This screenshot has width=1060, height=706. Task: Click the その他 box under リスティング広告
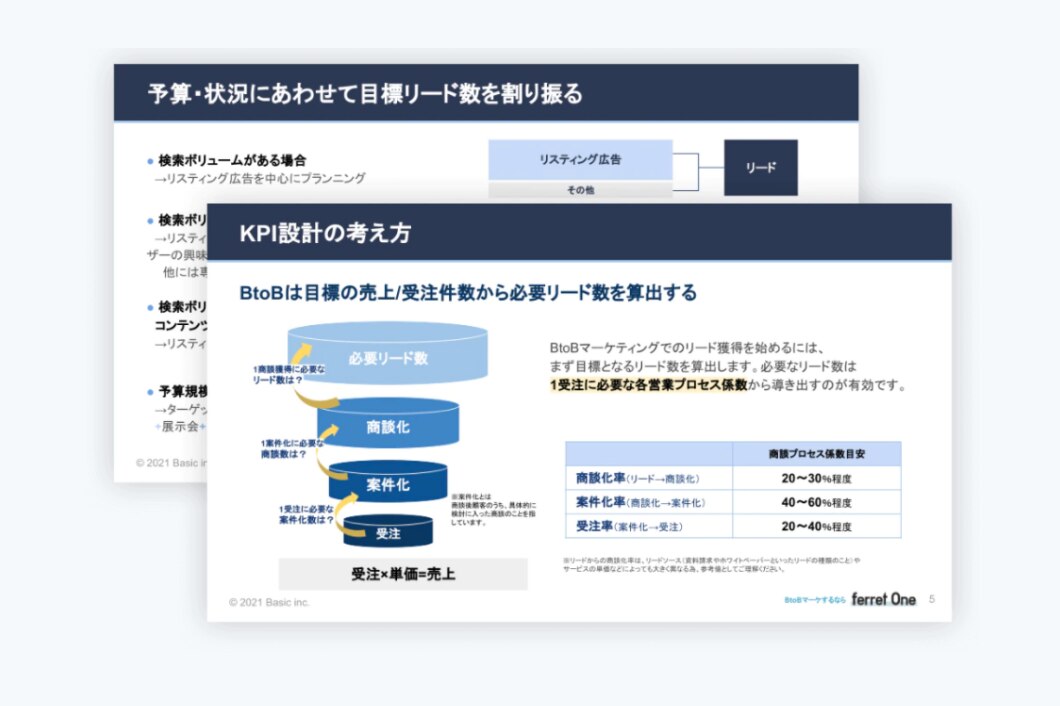click(580, 189)
